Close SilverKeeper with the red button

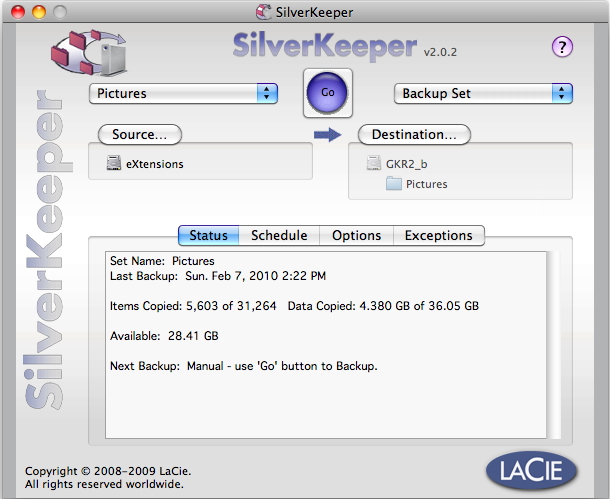18,12
